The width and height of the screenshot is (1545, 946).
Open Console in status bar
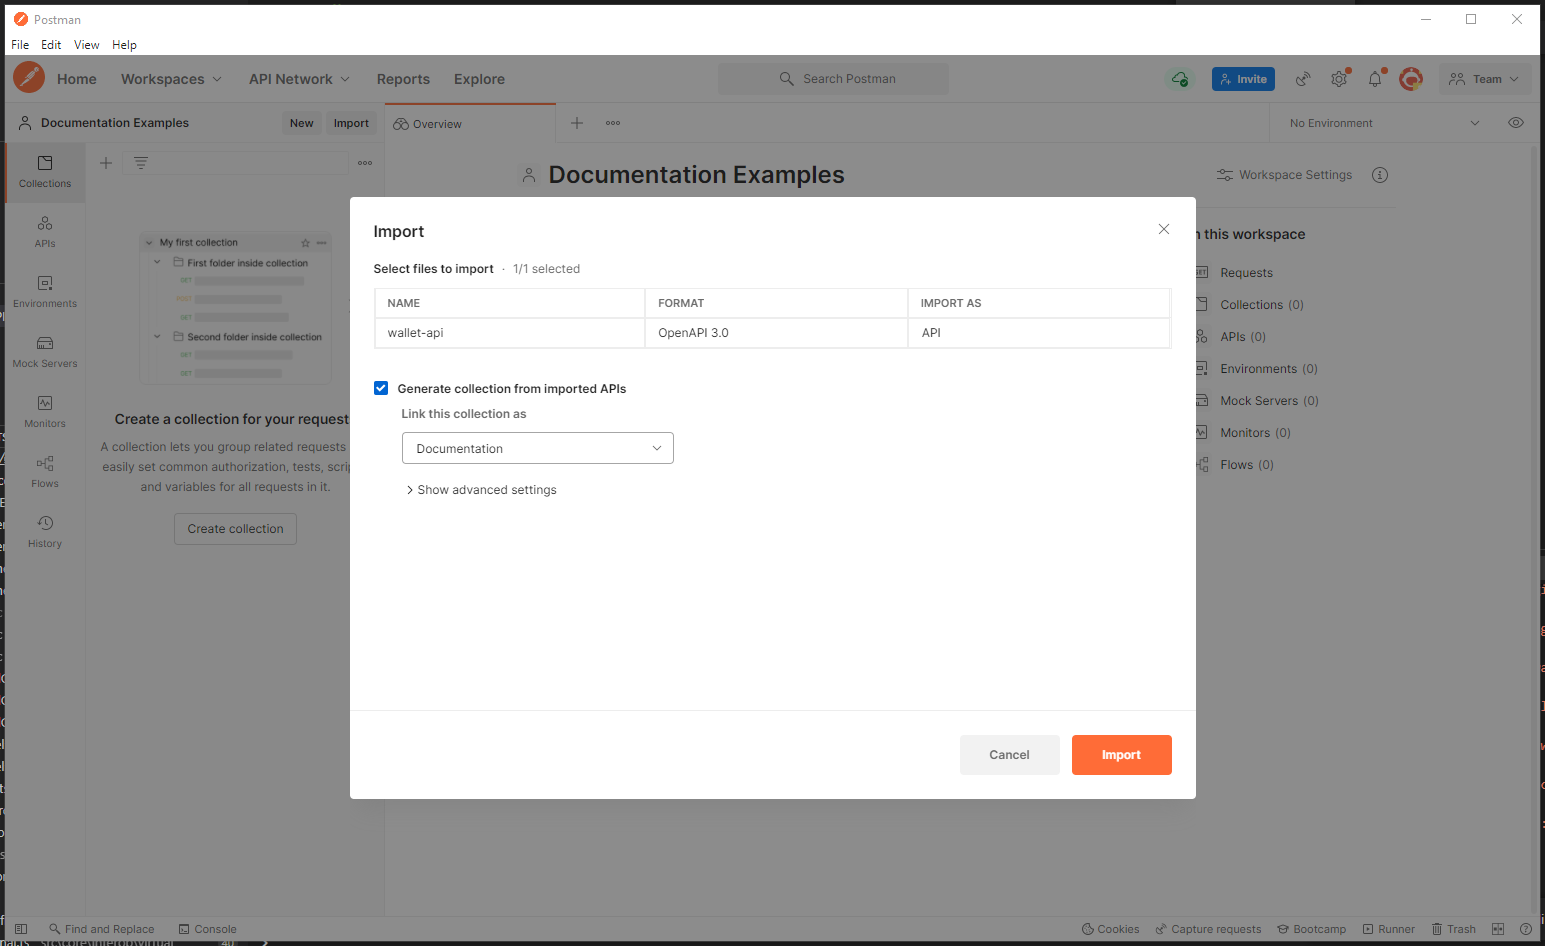pyautogui.click(x=207, y=929)
